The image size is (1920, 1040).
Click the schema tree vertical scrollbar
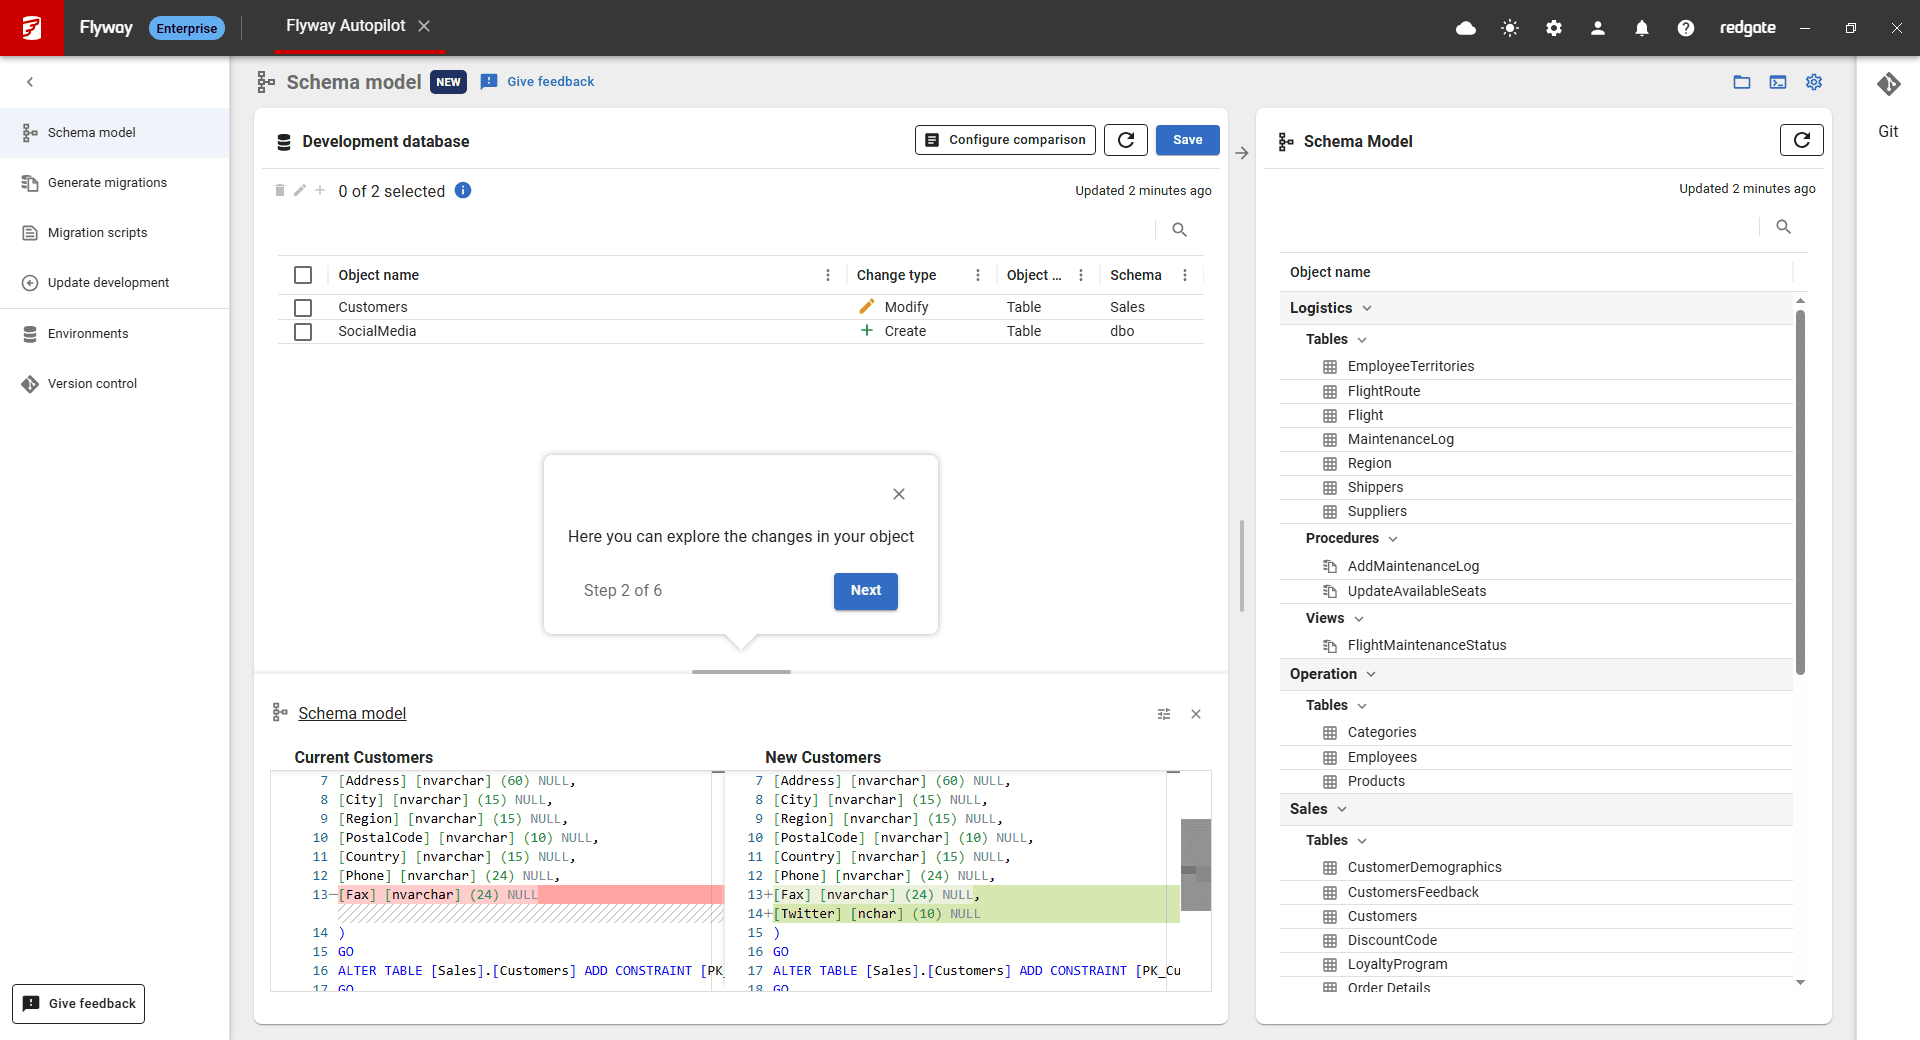pyautogui.click(x=1800, y=490)
